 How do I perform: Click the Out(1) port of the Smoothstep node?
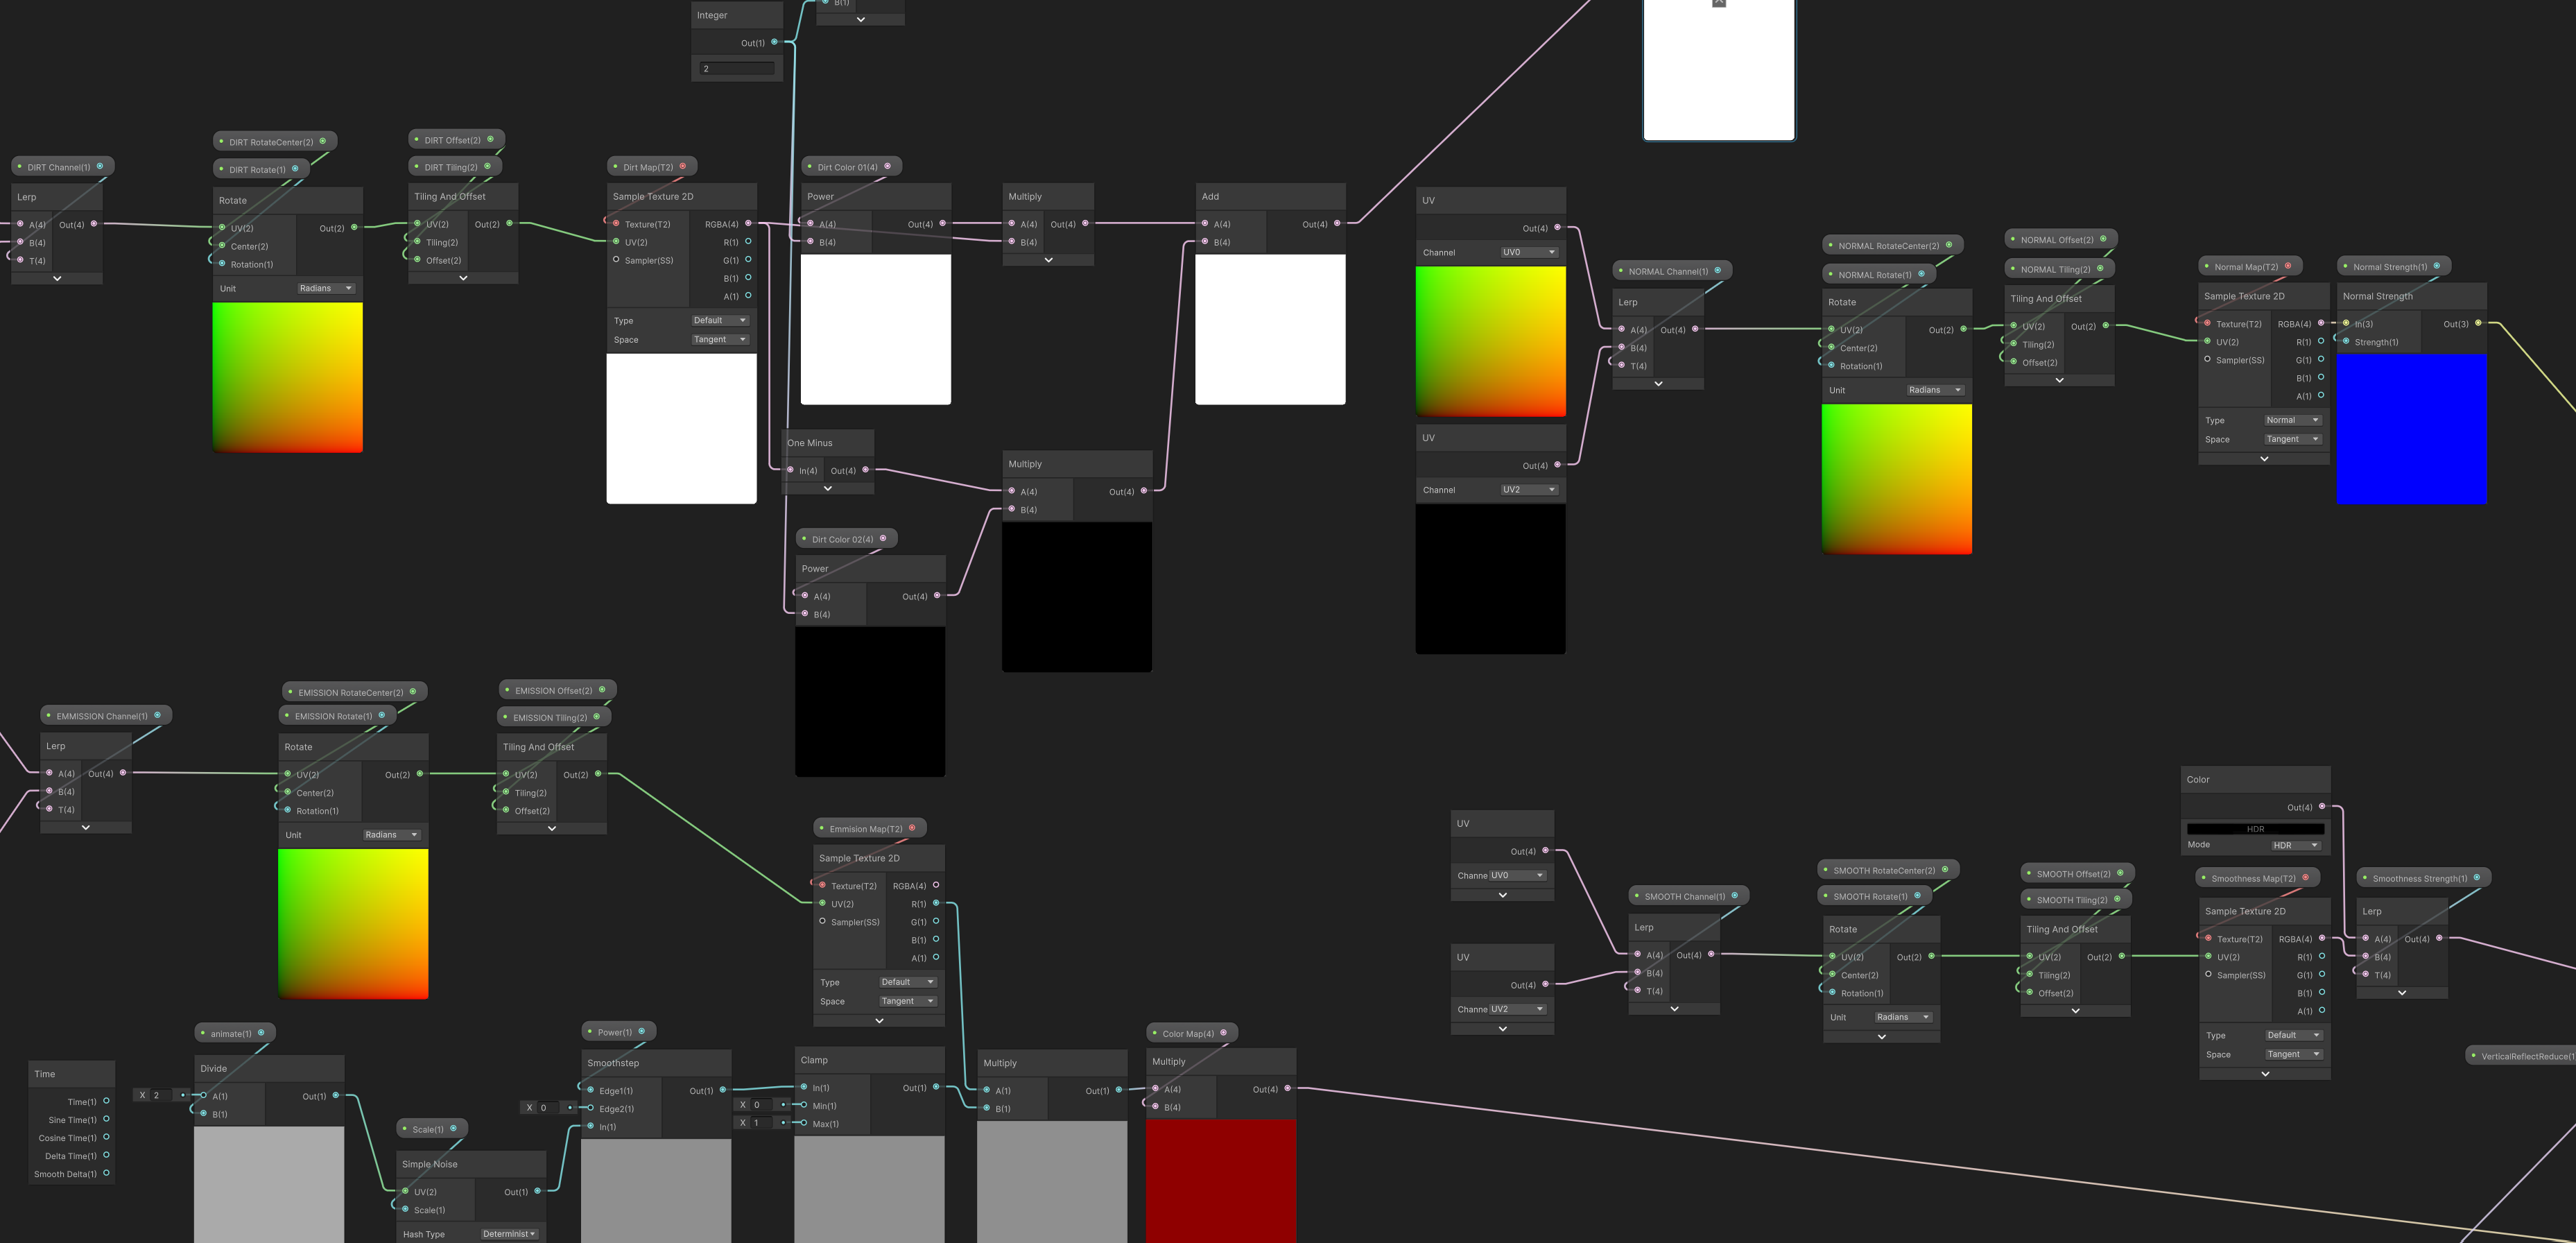[723, 1090]
